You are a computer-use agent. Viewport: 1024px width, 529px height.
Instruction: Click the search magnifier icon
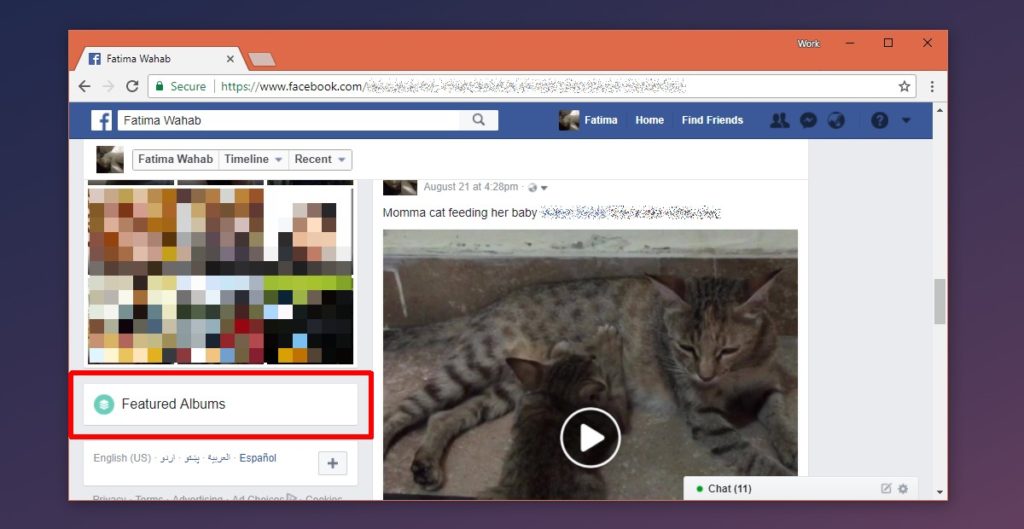point(479,120)
